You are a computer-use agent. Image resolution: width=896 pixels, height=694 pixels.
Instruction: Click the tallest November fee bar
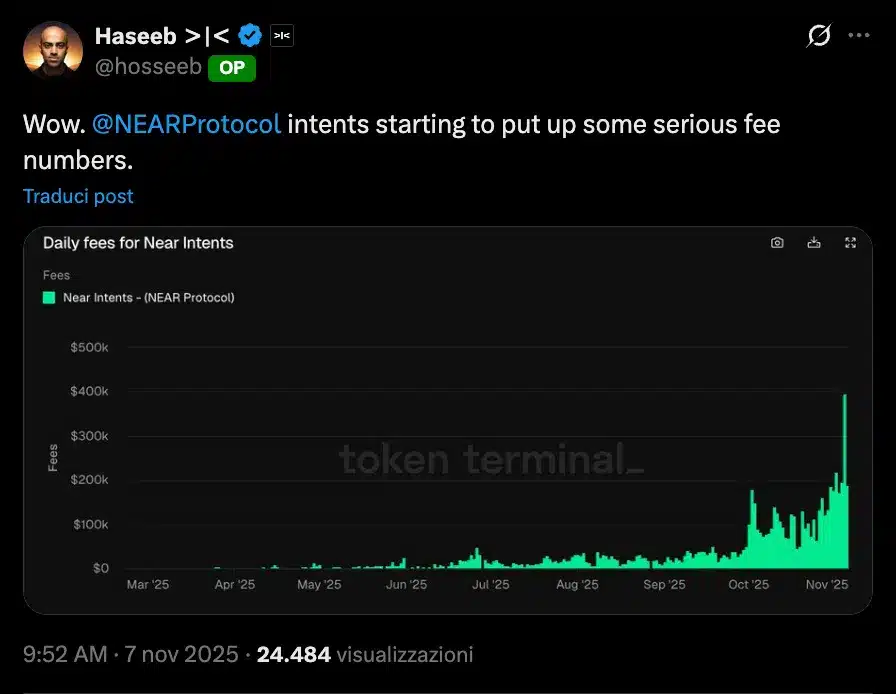coord(845,480)
